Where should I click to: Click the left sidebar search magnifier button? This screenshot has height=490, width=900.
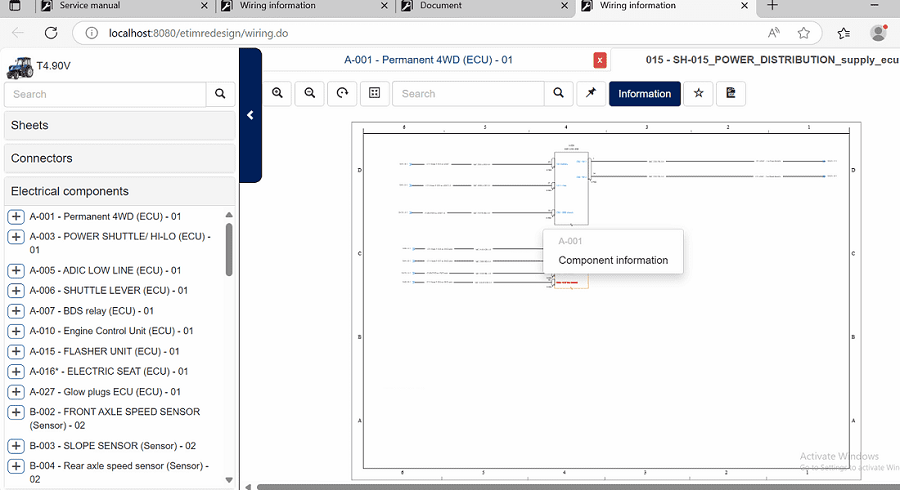[x=220, y=94]
